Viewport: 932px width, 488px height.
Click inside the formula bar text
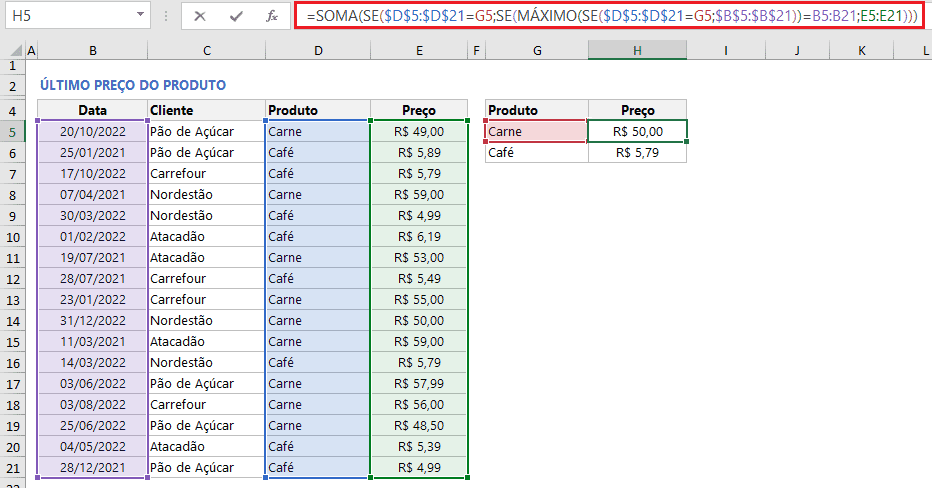pyautogui.click(x=610, y=16)
